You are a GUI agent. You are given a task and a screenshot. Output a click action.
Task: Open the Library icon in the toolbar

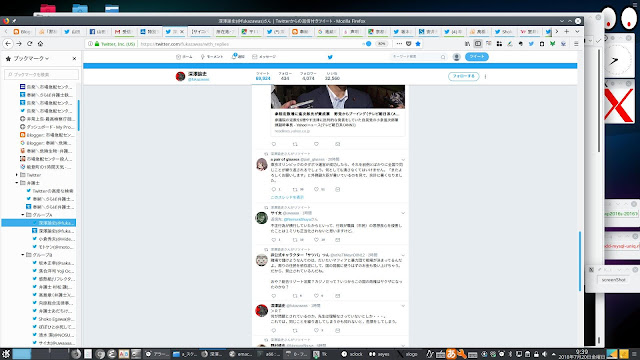(467, 44)
